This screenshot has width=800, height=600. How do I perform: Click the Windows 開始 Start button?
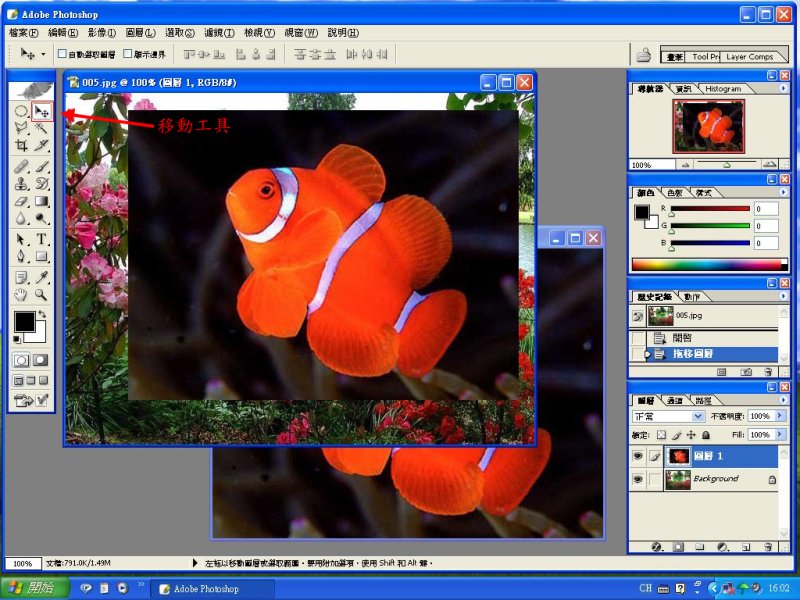34,589
